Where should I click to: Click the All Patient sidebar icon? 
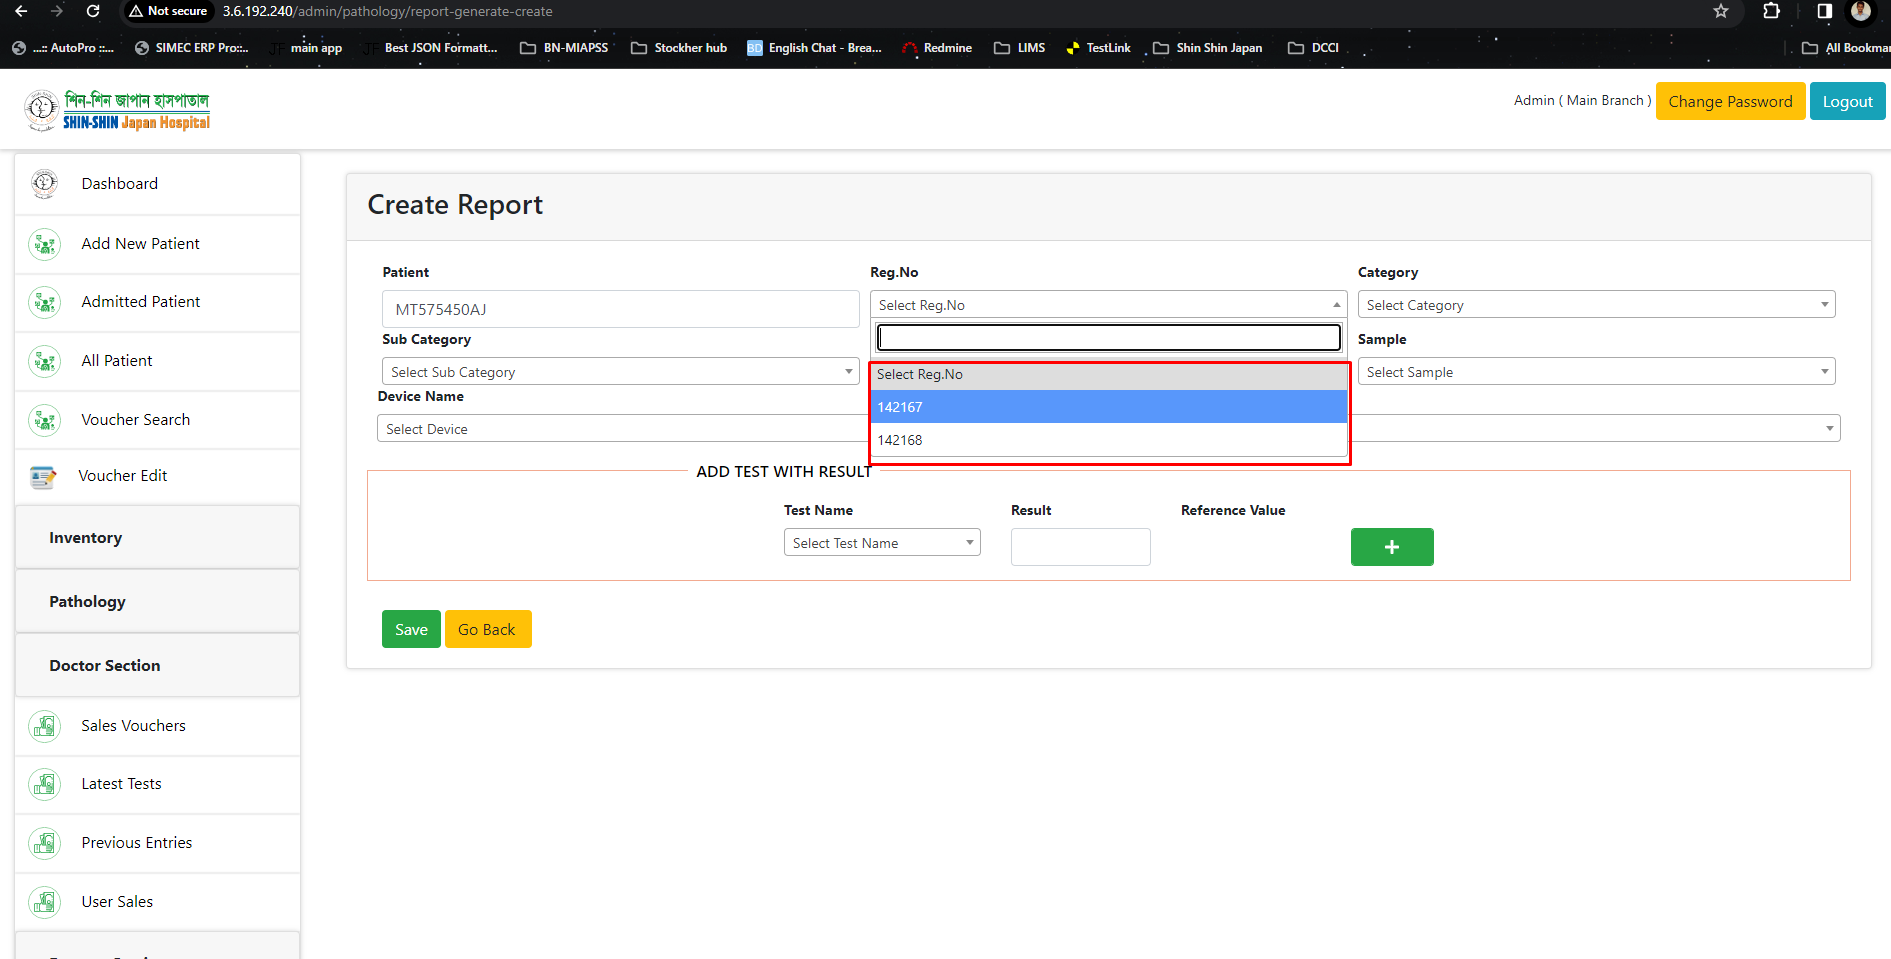[44, 361]
